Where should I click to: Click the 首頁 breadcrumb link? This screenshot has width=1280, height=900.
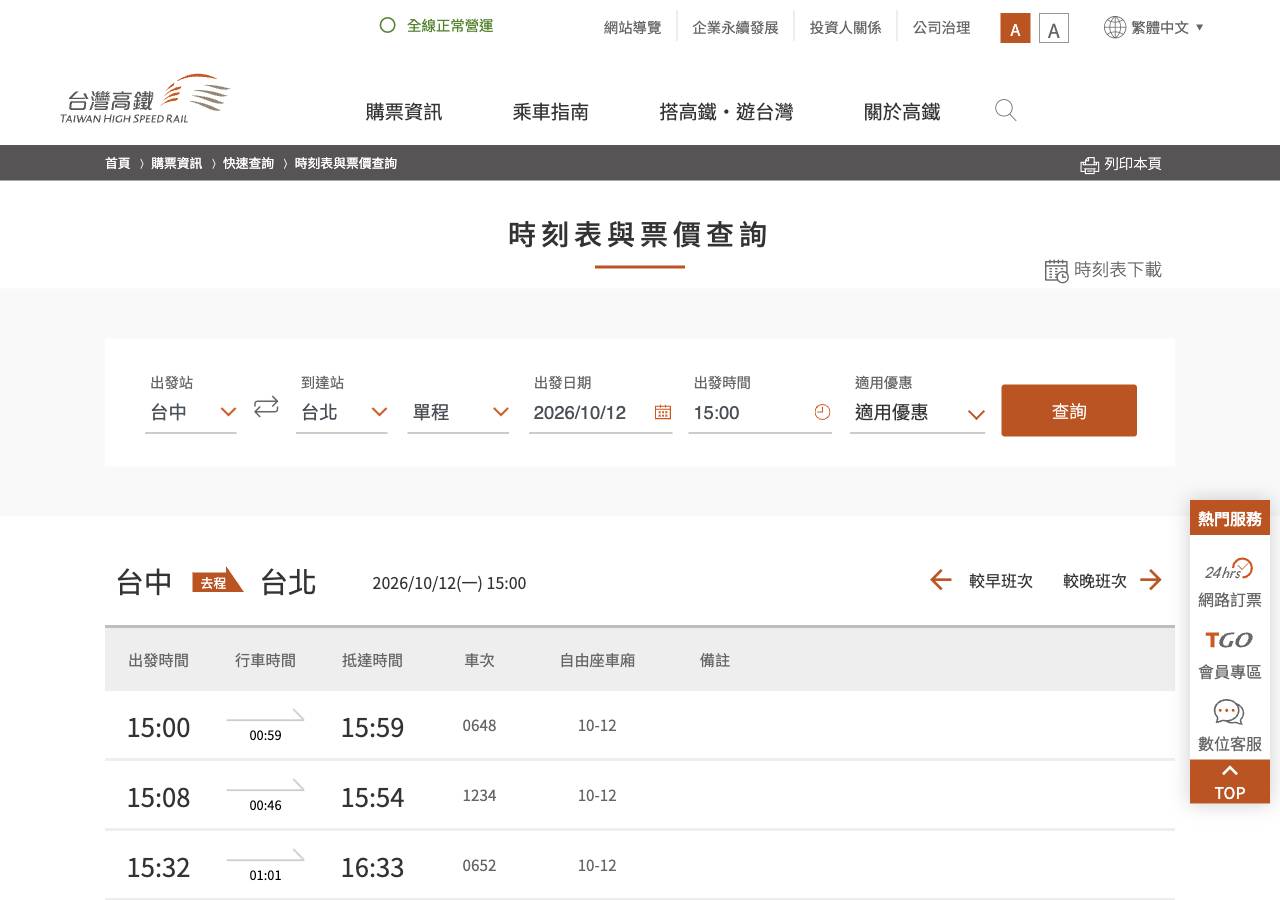pos(118,163)
